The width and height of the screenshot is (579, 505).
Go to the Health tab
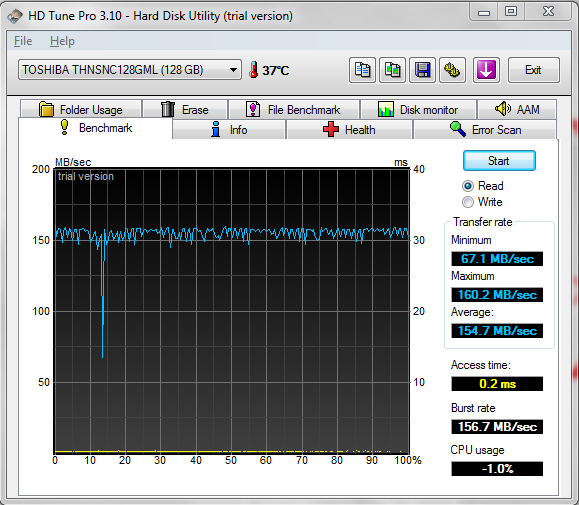(349, 130)
